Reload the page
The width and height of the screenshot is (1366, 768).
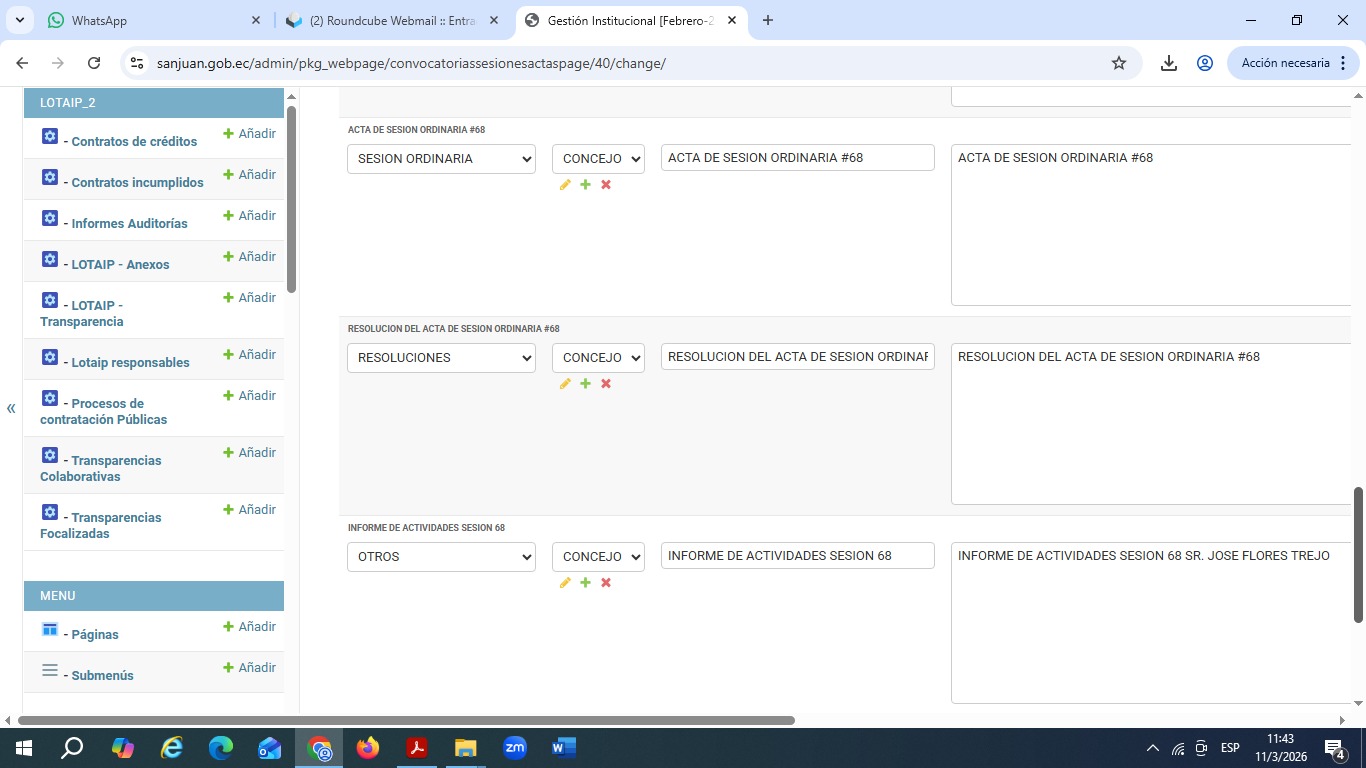(x=94, y=63)
